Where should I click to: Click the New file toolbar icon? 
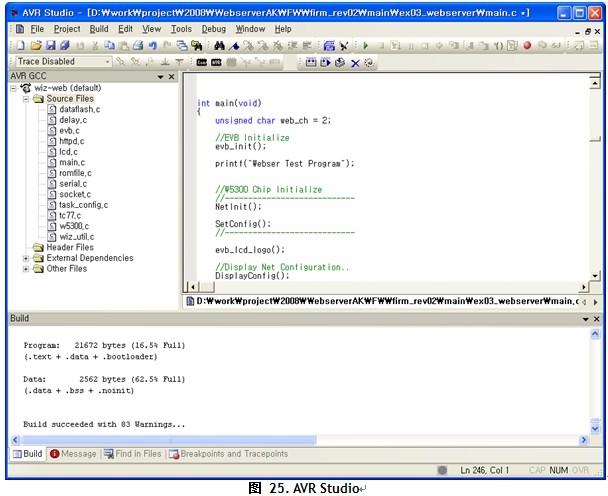click(21, 46)
